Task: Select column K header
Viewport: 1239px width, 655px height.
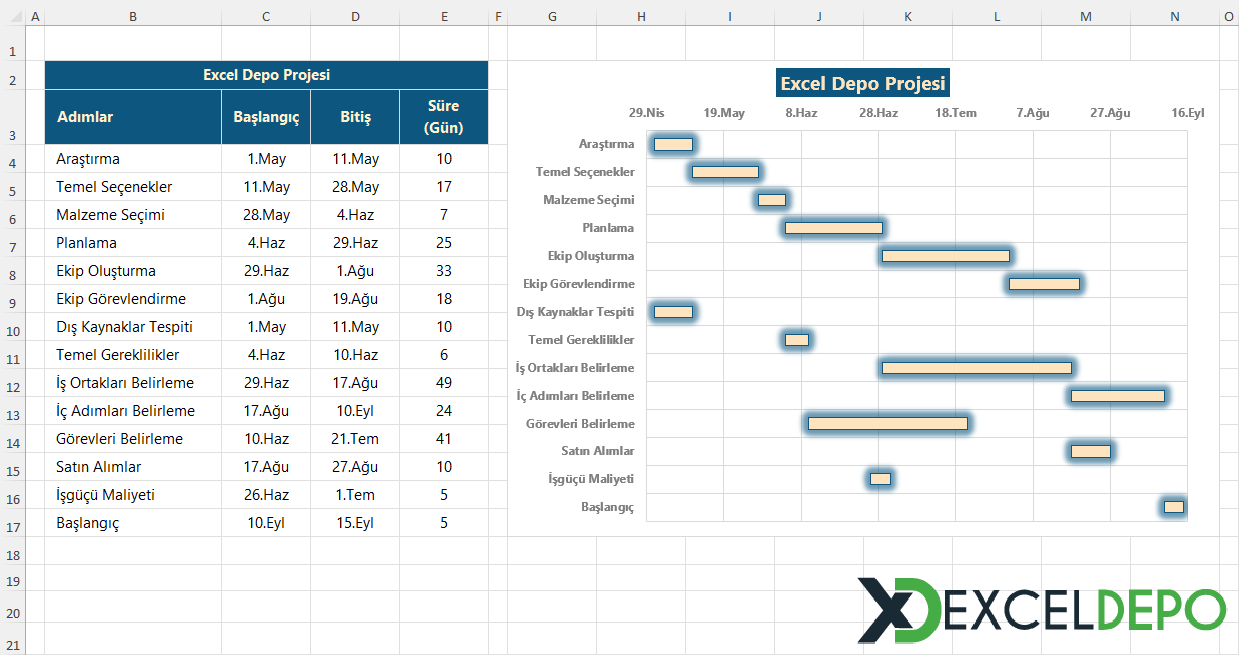Action: tap(907, 16)
